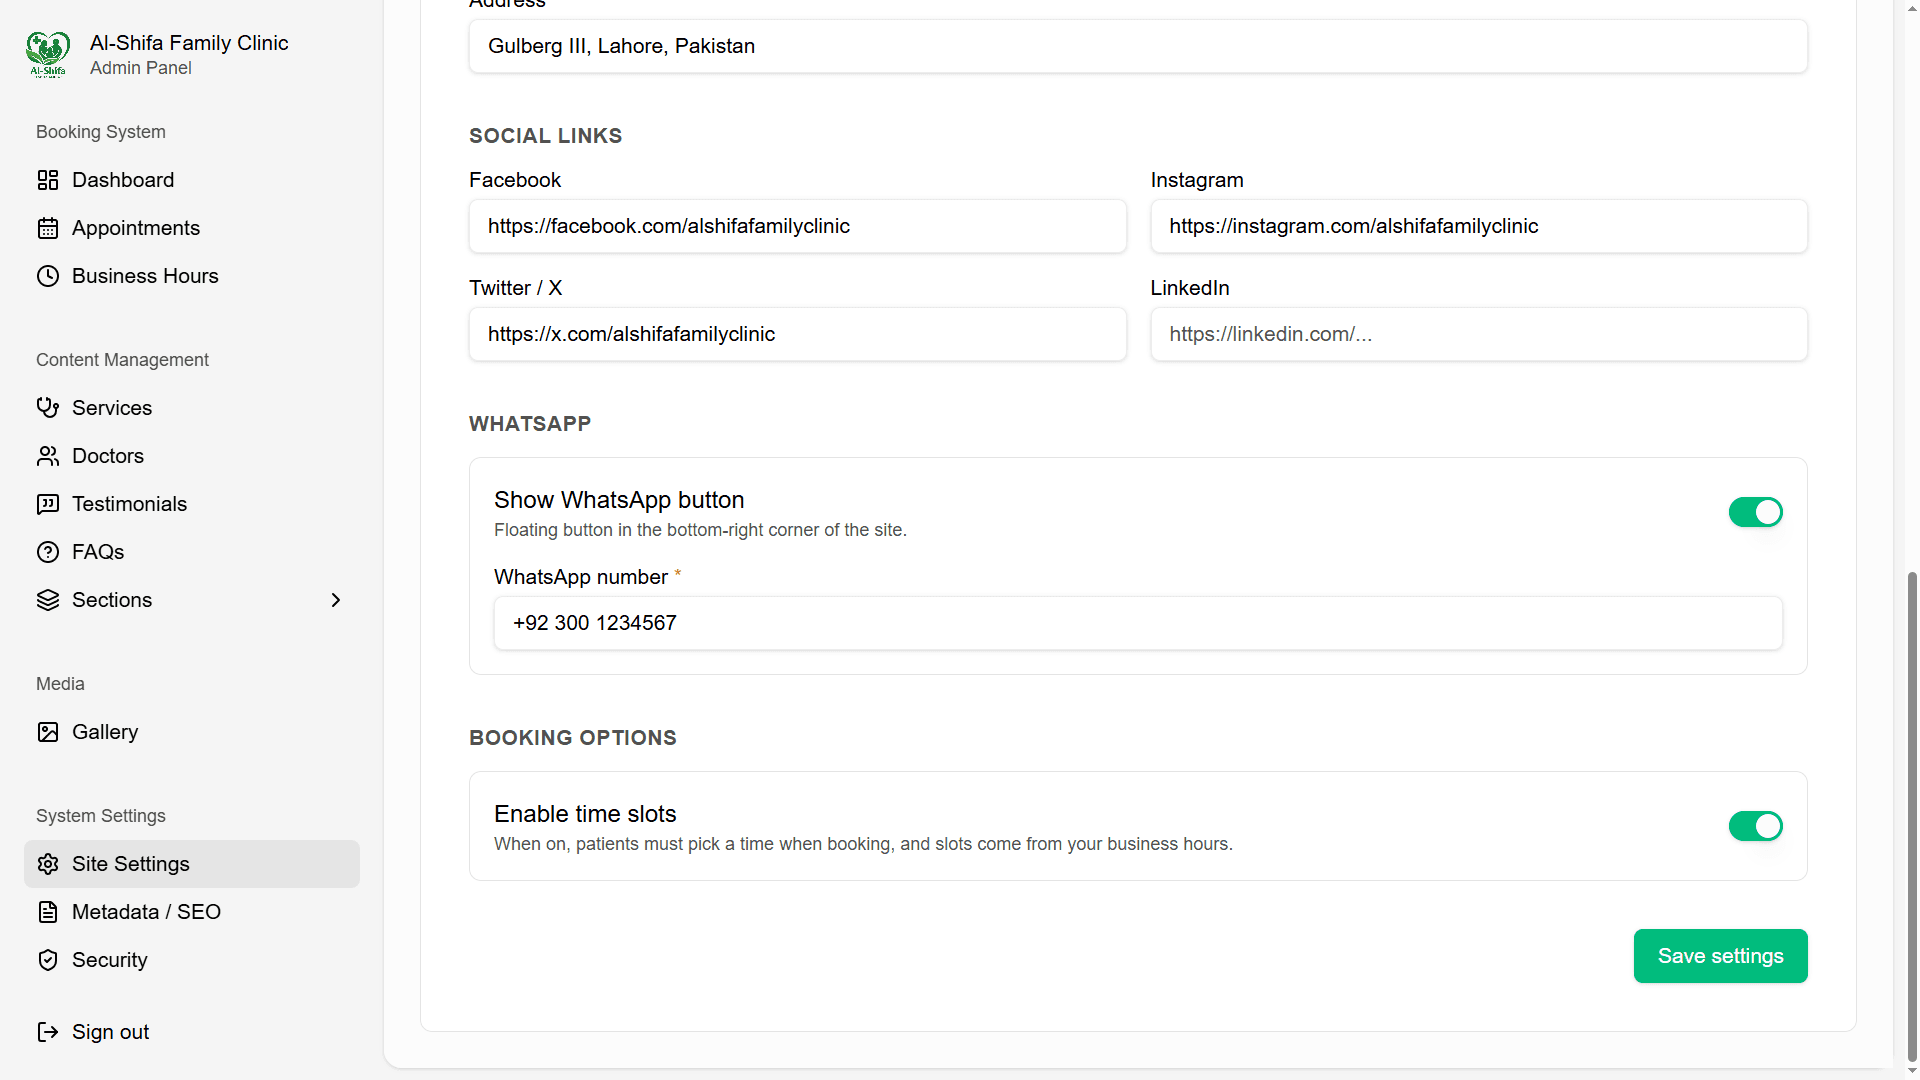Click the BOOKING OPTIONS heading
1920x1080 pixels.
[573, 738]
